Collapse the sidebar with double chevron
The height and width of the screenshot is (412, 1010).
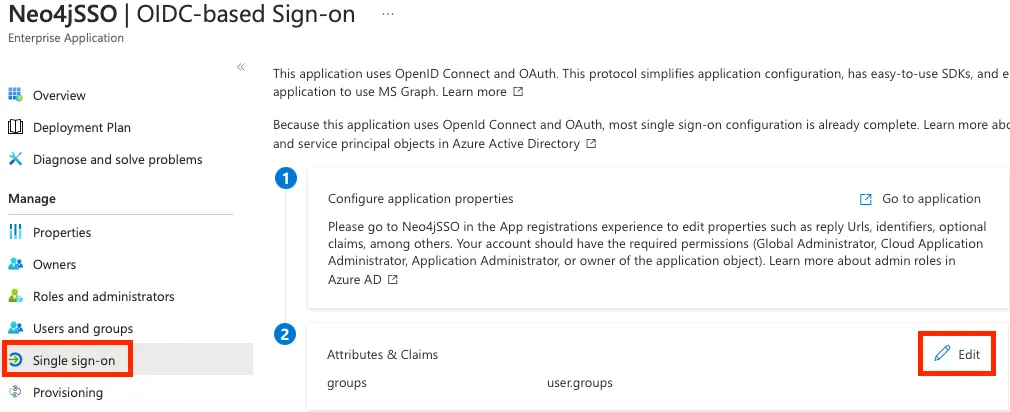(241, 67)
